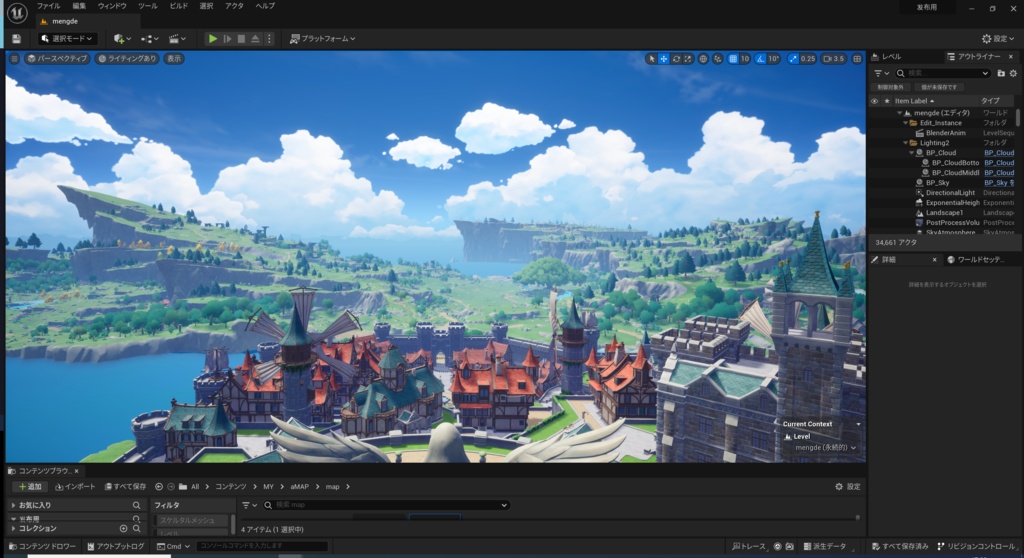1024x558 pixels.
Task: Open the add content (cube plus) menu
Action: (x=121, y=39)
